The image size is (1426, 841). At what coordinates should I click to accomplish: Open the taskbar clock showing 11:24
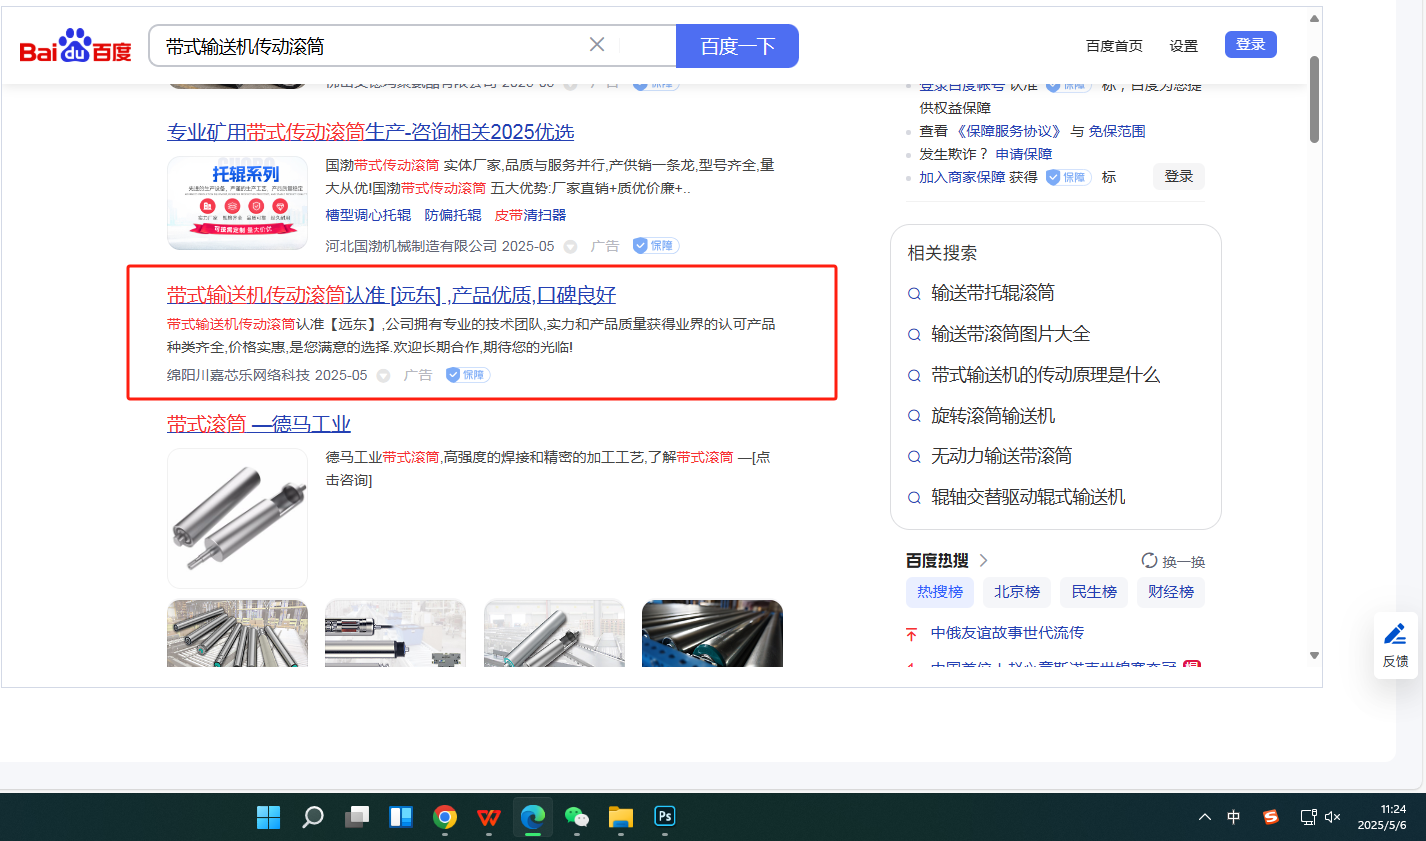1382,817
